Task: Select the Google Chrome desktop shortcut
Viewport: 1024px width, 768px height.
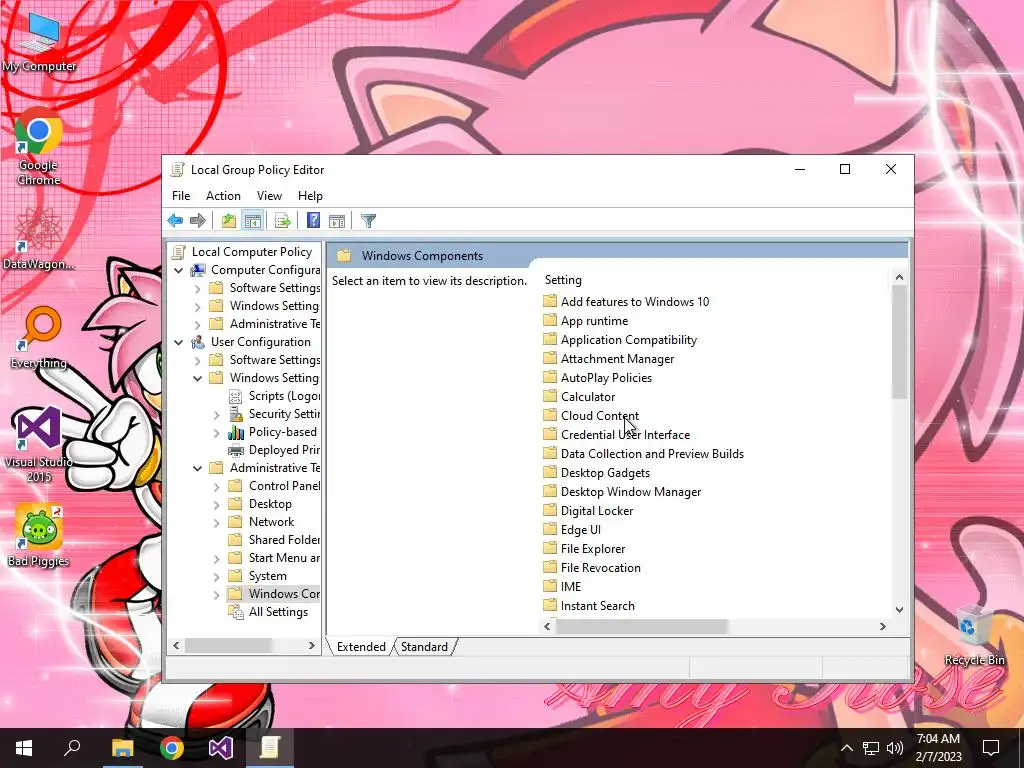Action: 39,147
